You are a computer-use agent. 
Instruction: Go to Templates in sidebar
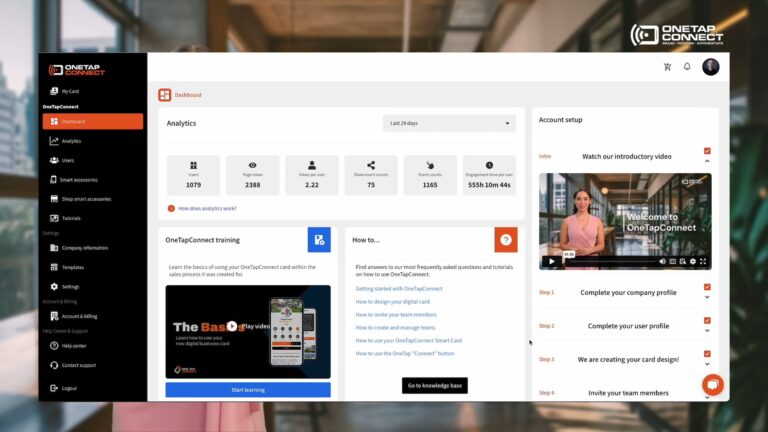point(73,267)
